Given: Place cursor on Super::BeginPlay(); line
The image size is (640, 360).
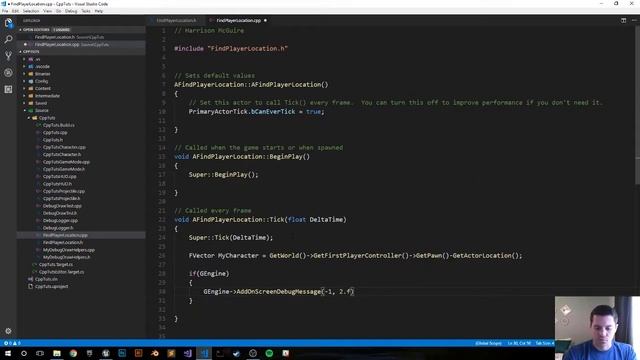Looking at the screenshot, I should [x=223, y=175].
